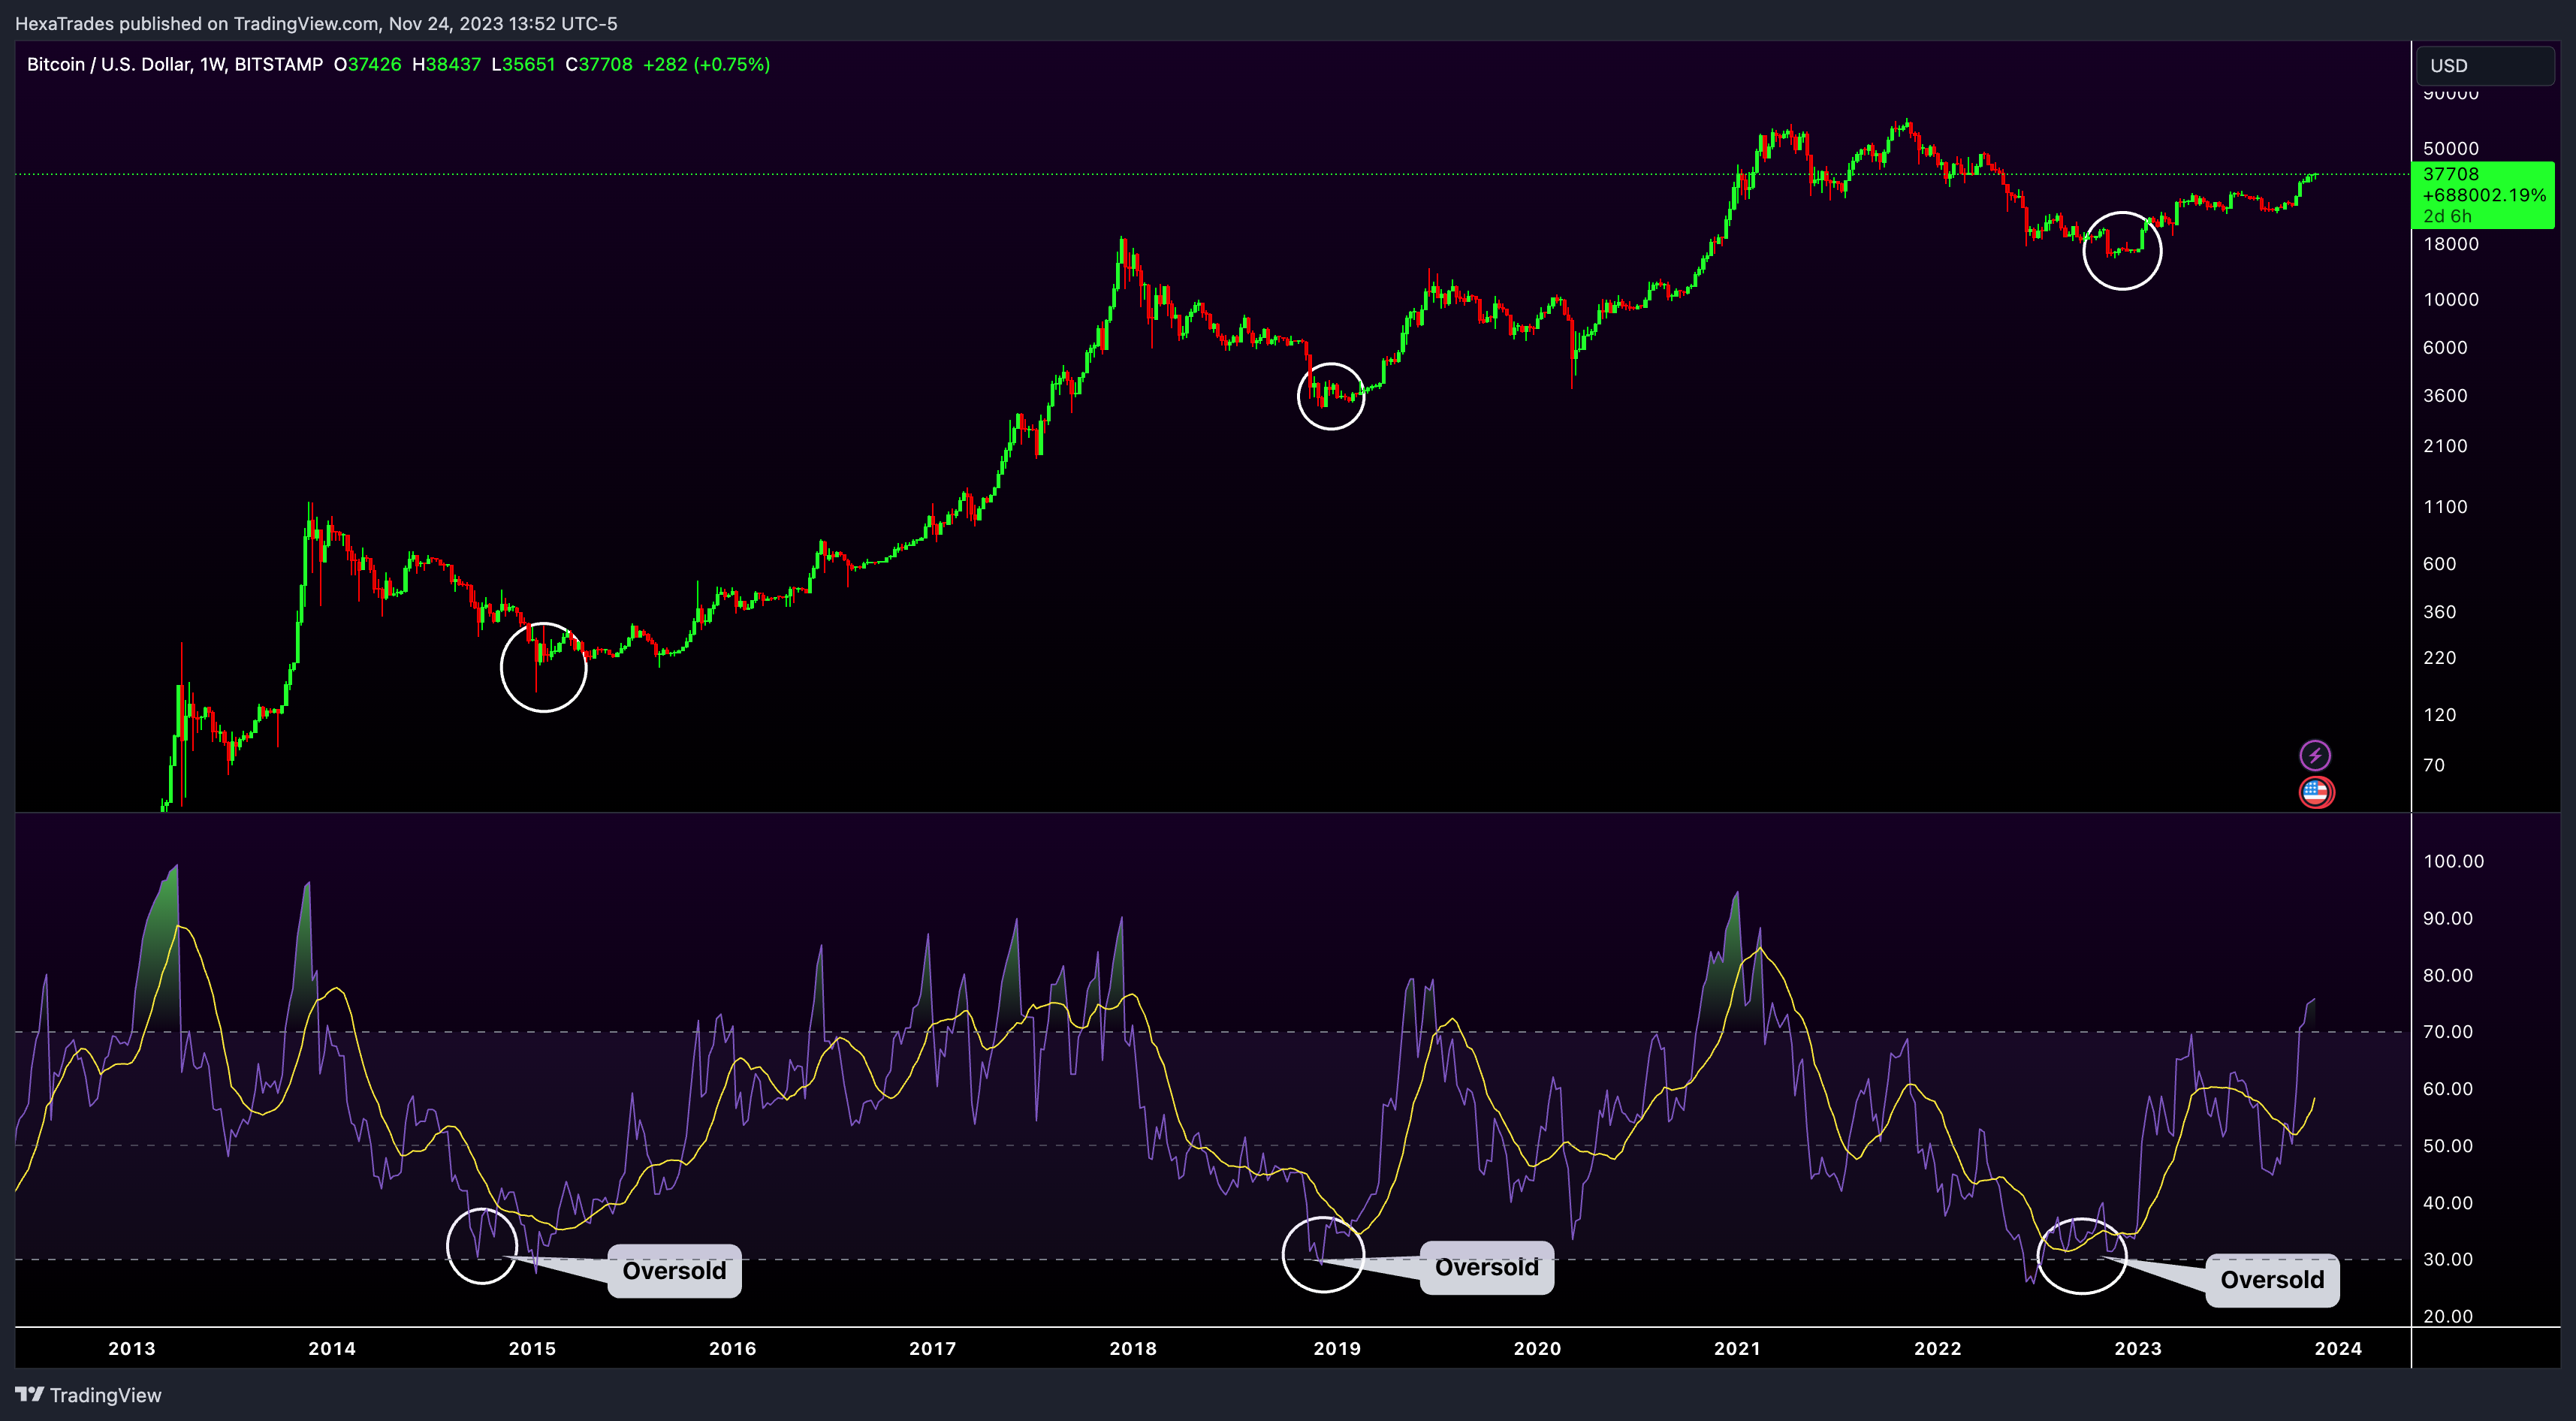Image resolution: width=2576 pixels, height=1421 pixels.
Task: Click the 2019 label on time axis
Action: pos(1337,1348)
